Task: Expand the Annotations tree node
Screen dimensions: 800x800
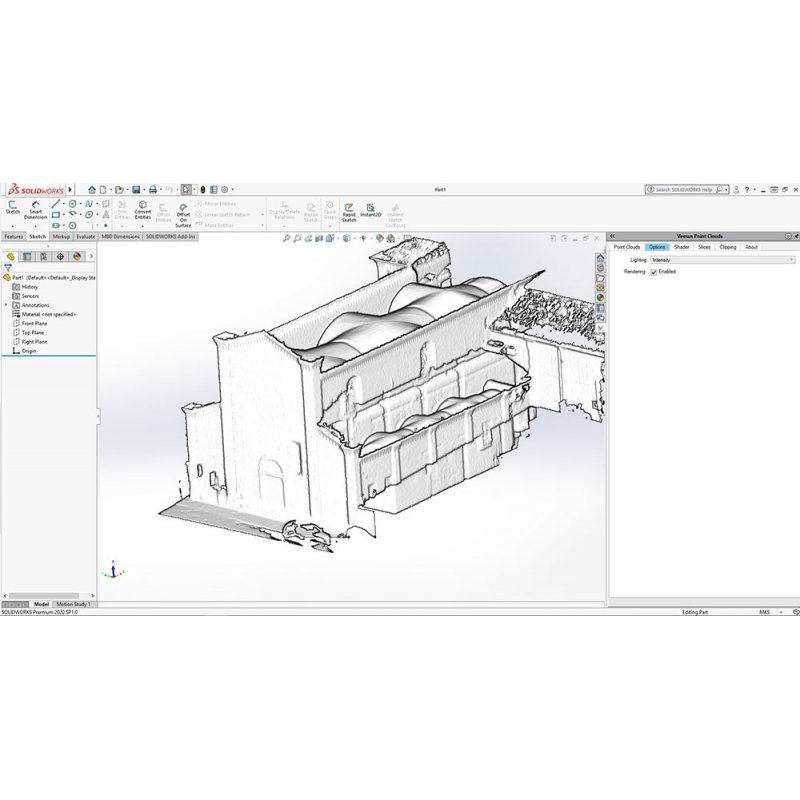Action: coord(5,305)
